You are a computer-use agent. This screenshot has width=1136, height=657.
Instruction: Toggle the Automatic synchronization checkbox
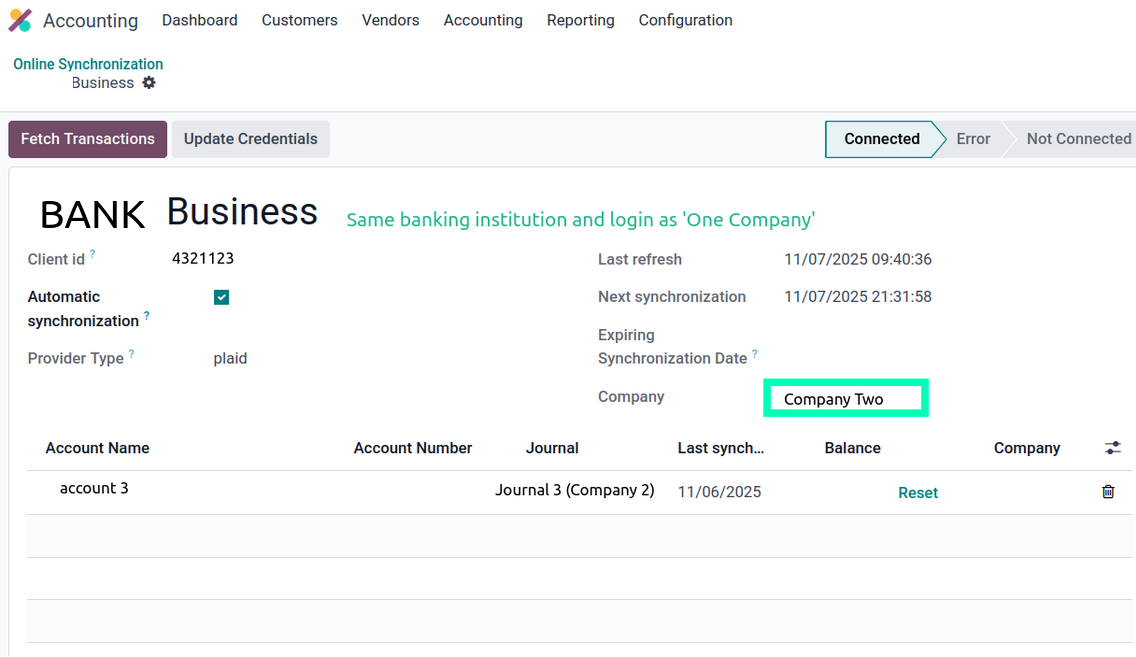[222, 297]
